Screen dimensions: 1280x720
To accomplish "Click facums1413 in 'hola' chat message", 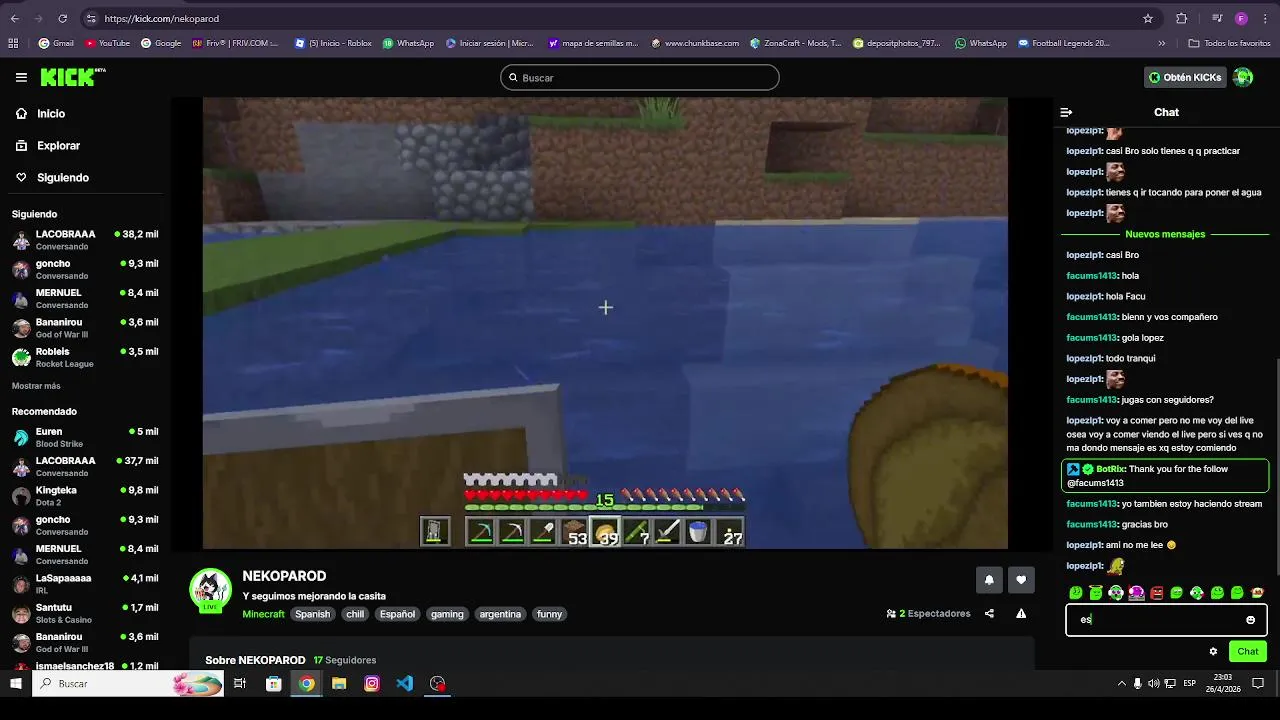I will tap(1091, 276).
